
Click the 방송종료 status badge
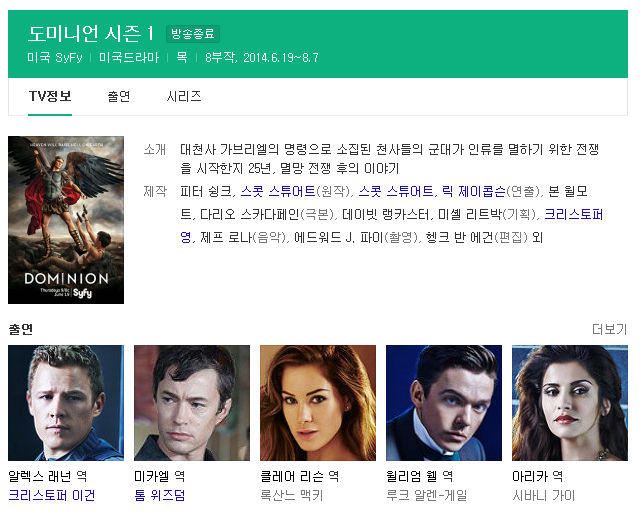(193, 34)
